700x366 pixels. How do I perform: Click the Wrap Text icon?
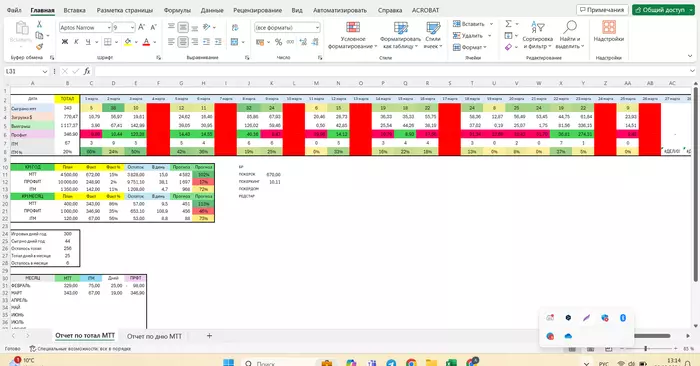tap(235, 28)
